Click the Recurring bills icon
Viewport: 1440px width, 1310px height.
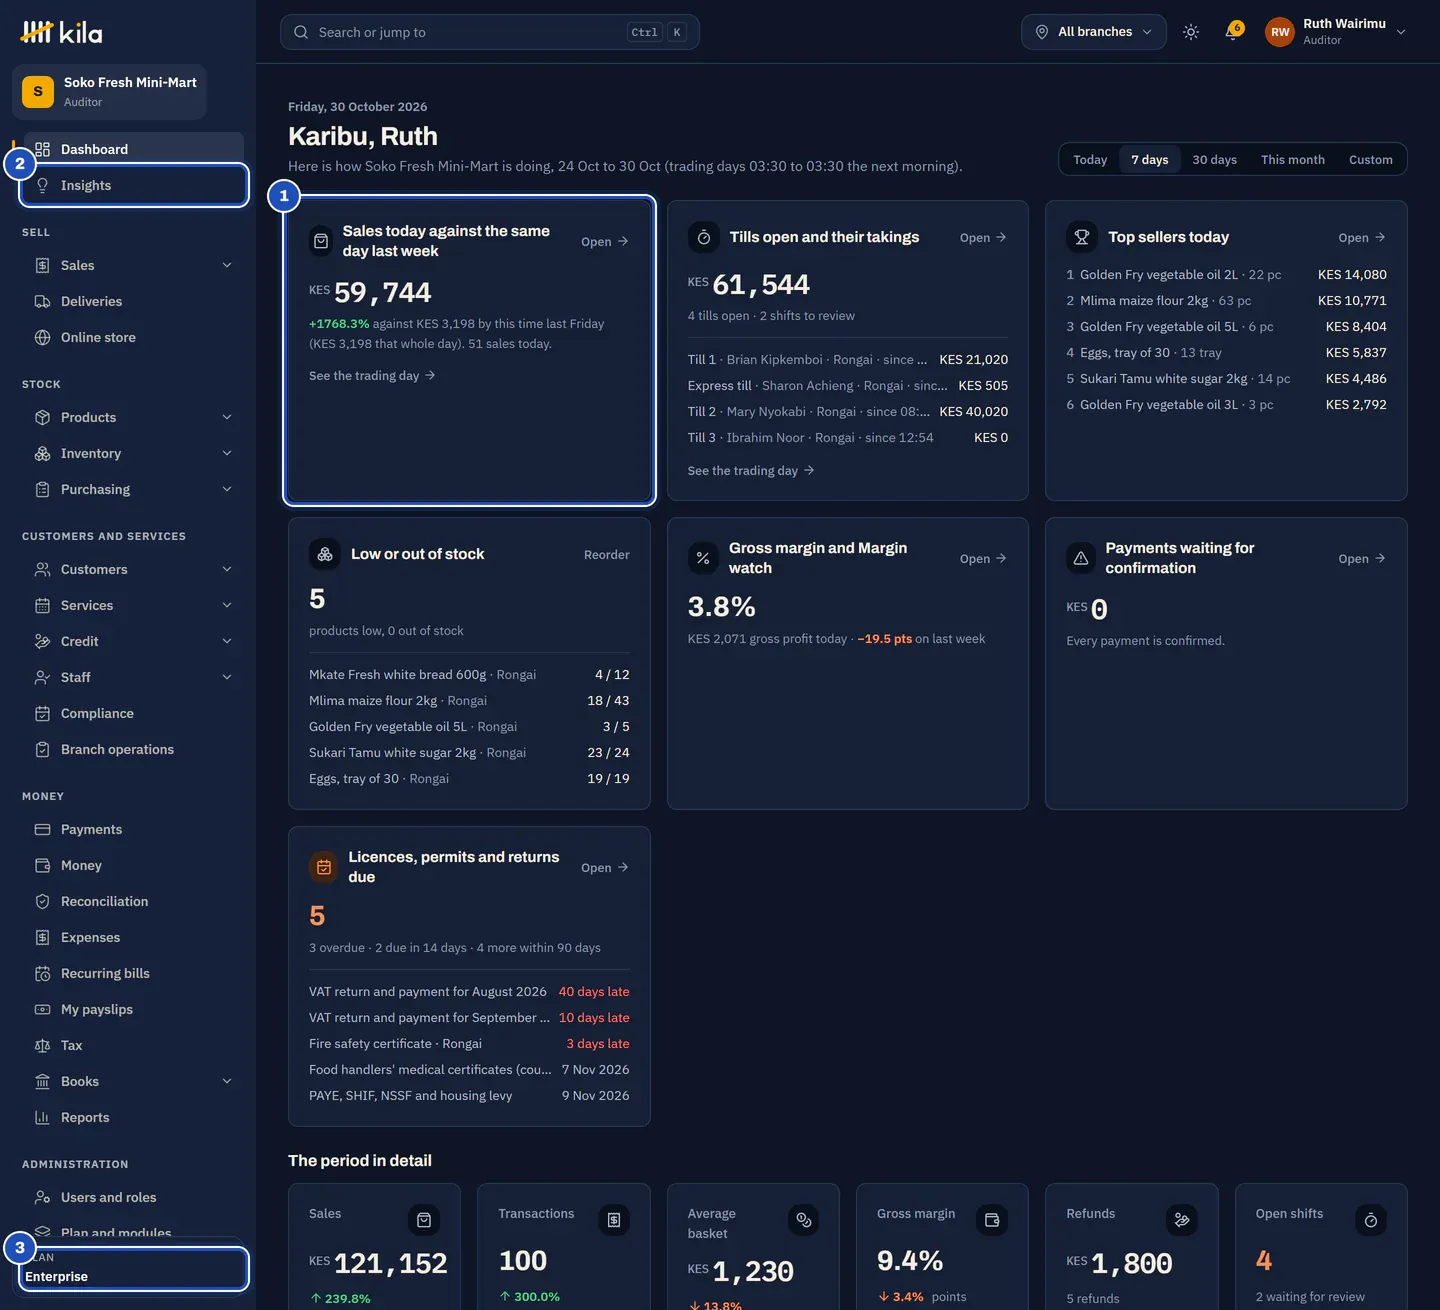click(x=42, y=973)
